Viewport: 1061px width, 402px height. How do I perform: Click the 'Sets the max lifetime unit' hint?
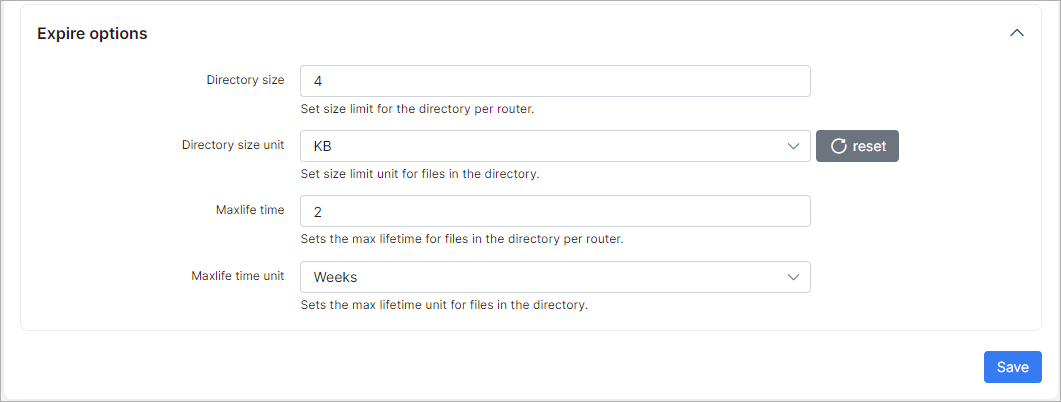(x=444, y=305)
